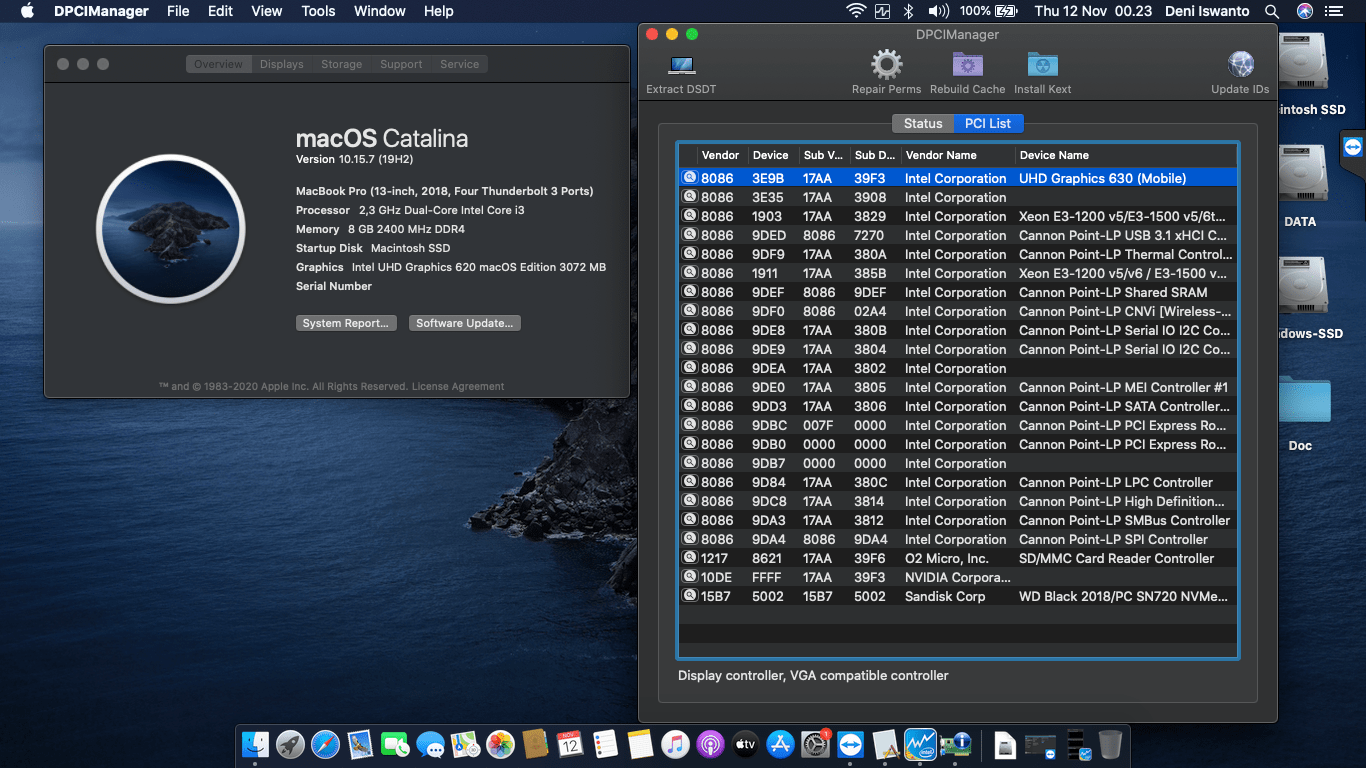The width and height of the screenshot is (1366, 768).
Task: Open System Preferences with badge in Dock
Action: pyautogui.click(x=815, y=744)
